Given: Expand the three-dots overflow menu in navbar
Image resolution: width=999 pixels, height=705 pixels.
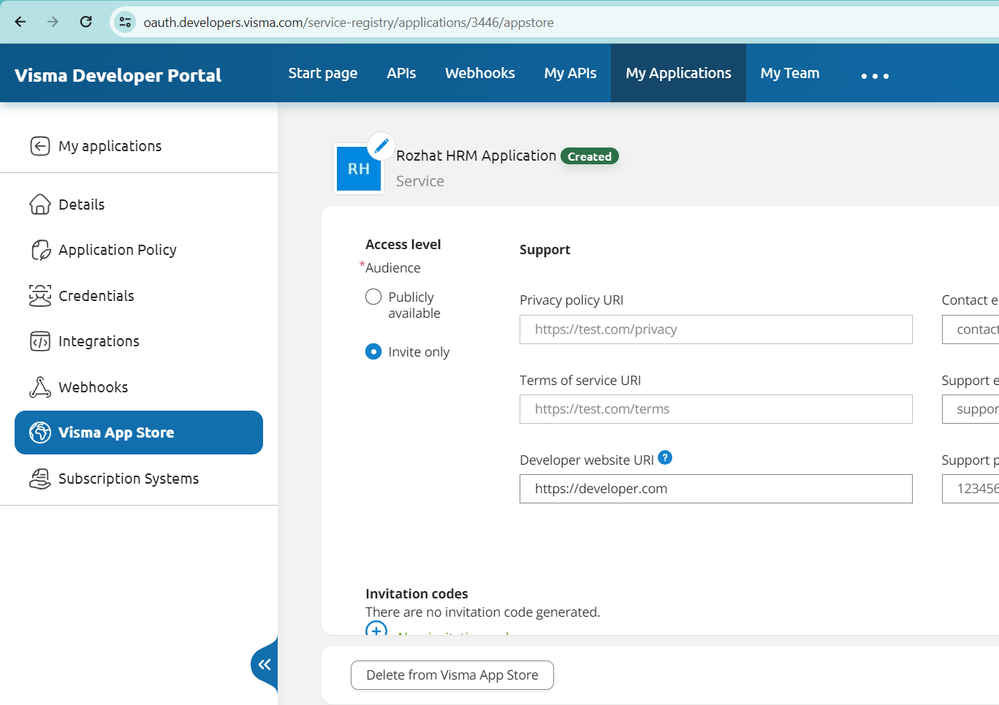Looking at the screenshot, I should [x=874, y=75].
